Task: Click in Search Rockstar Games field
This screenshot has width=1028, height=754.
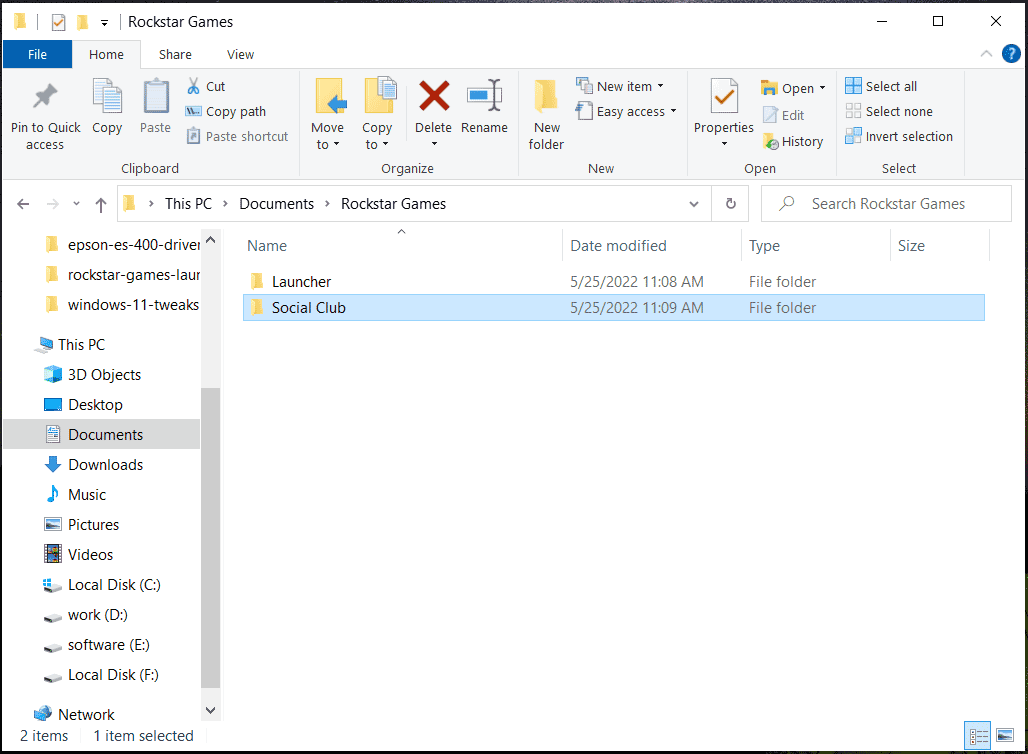Action: (x=886, y=204)
